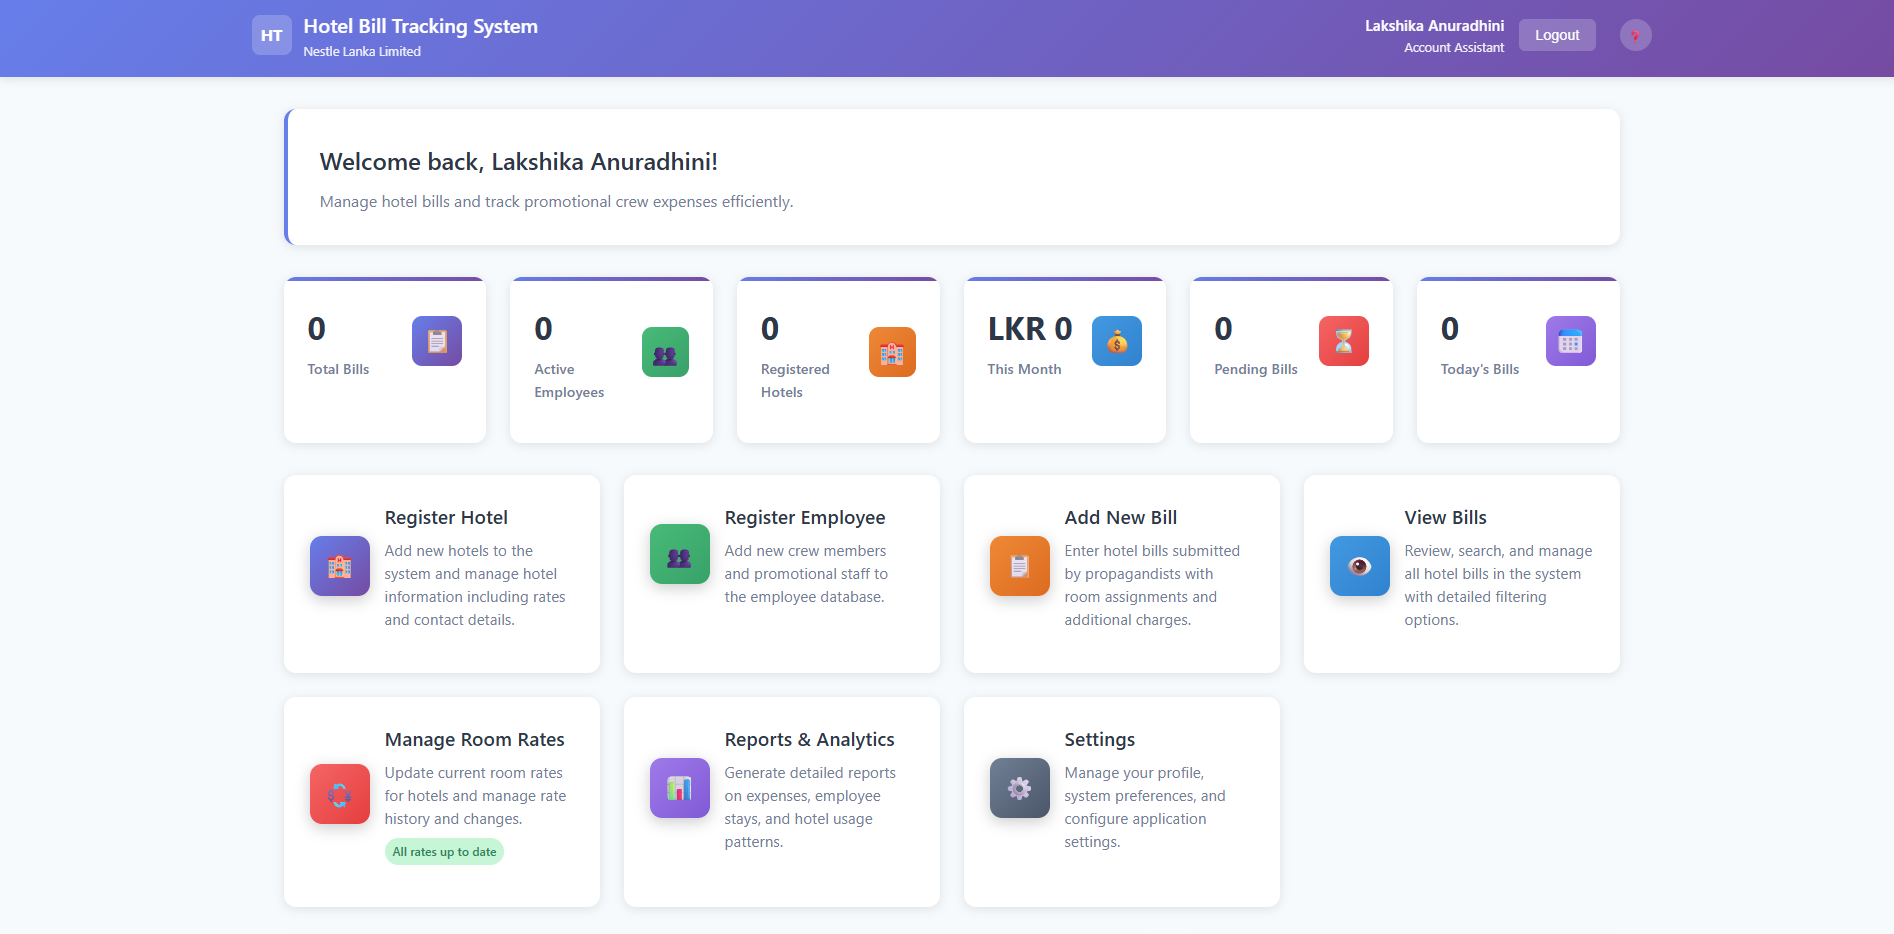The height and width of the screenshot is (934, 1894).
Task: Click the Registered Hotels building icon
Action: click(x=892, y=352)
